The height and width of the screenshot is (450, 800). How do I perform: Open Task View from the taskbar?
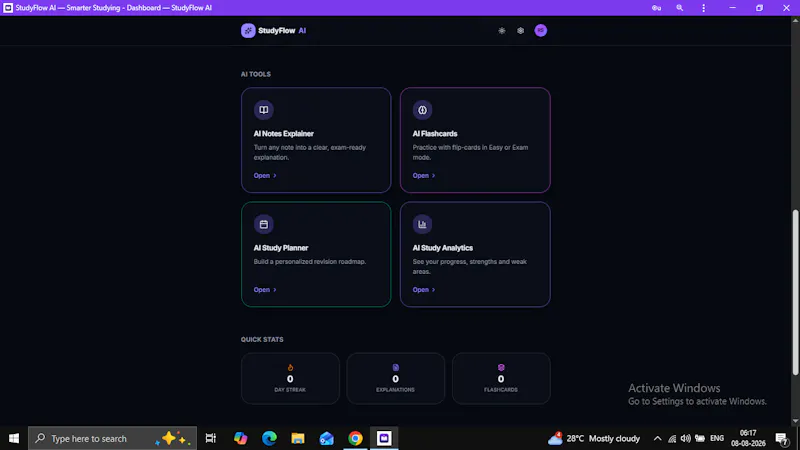click(211, 438)
